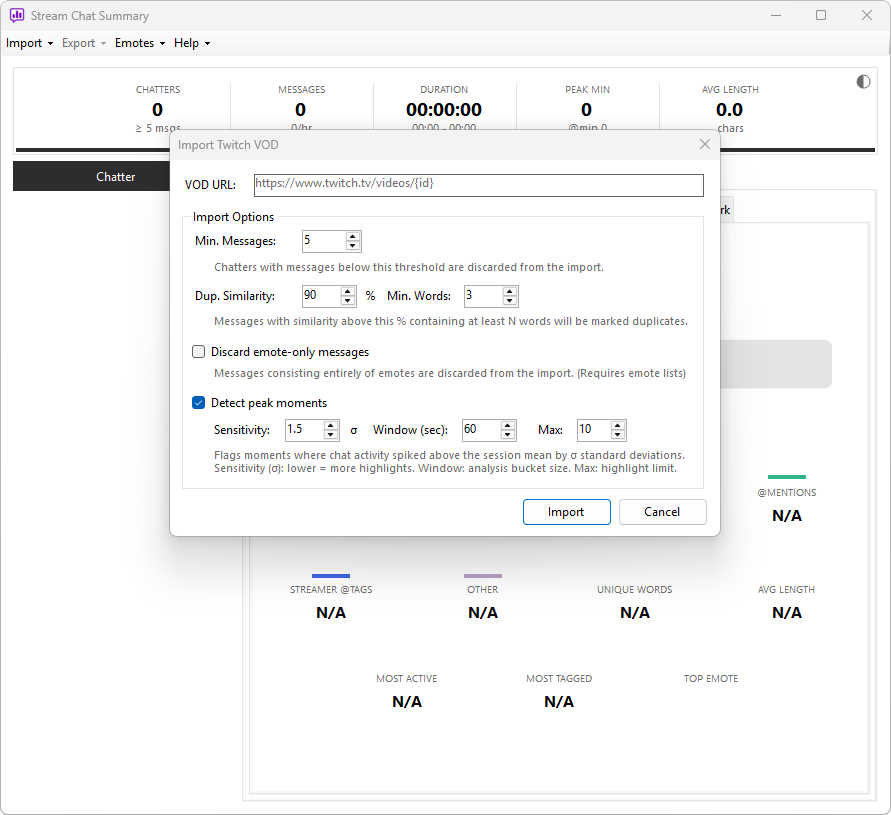Click the Sensitivity value field
Viewport: 891px width, 815px height.
point(305,430)
